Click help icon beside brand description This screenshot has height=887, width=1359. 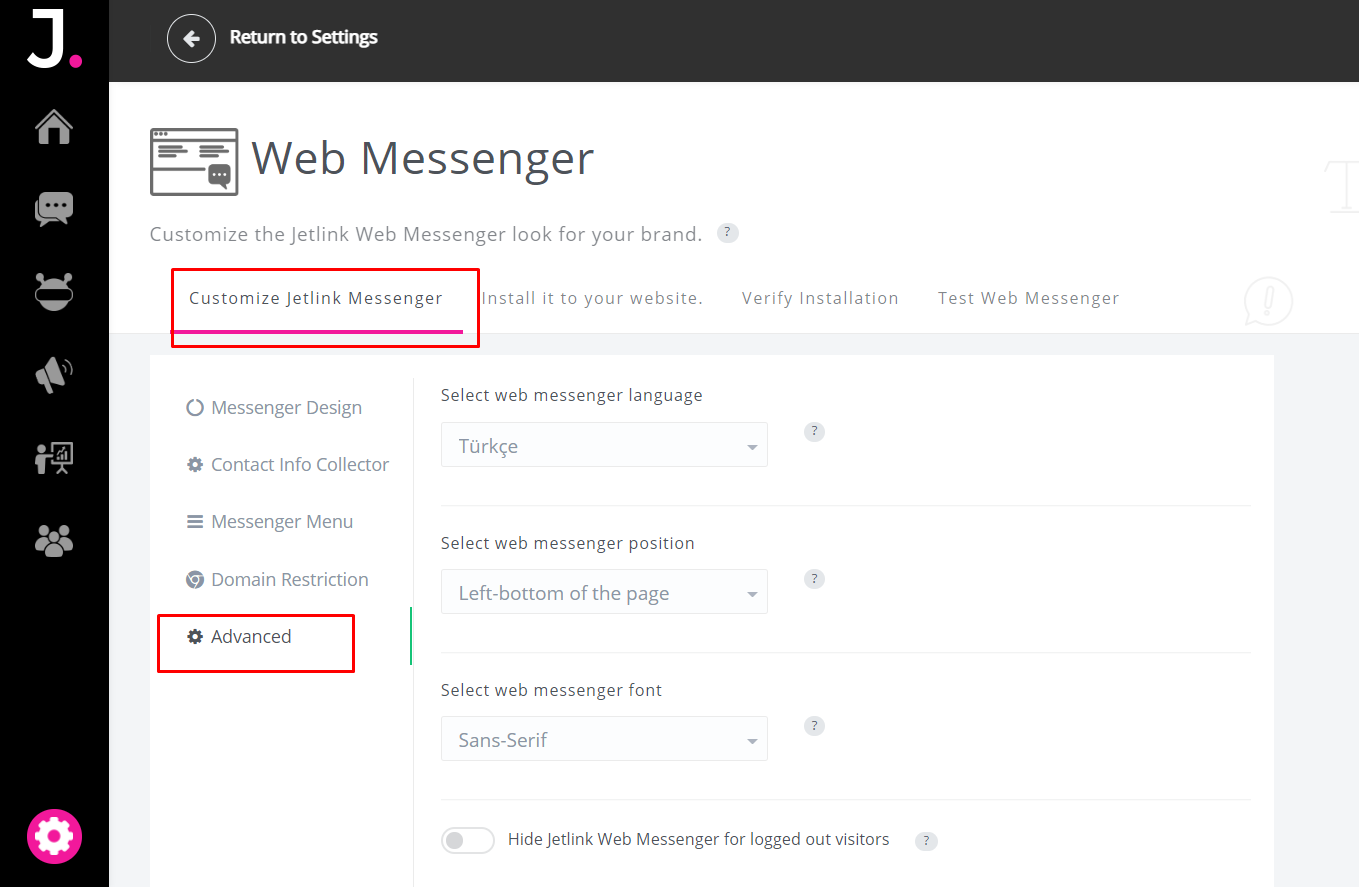pos(728,233)
